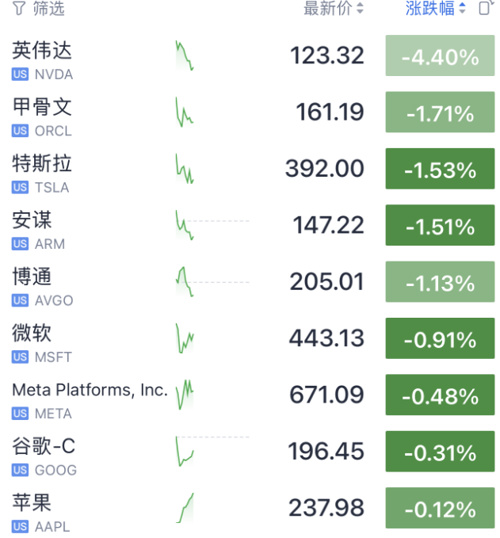Open the TSLA mini price chart
This screenshot has width=500, height=538.
[x=185, y=168]
